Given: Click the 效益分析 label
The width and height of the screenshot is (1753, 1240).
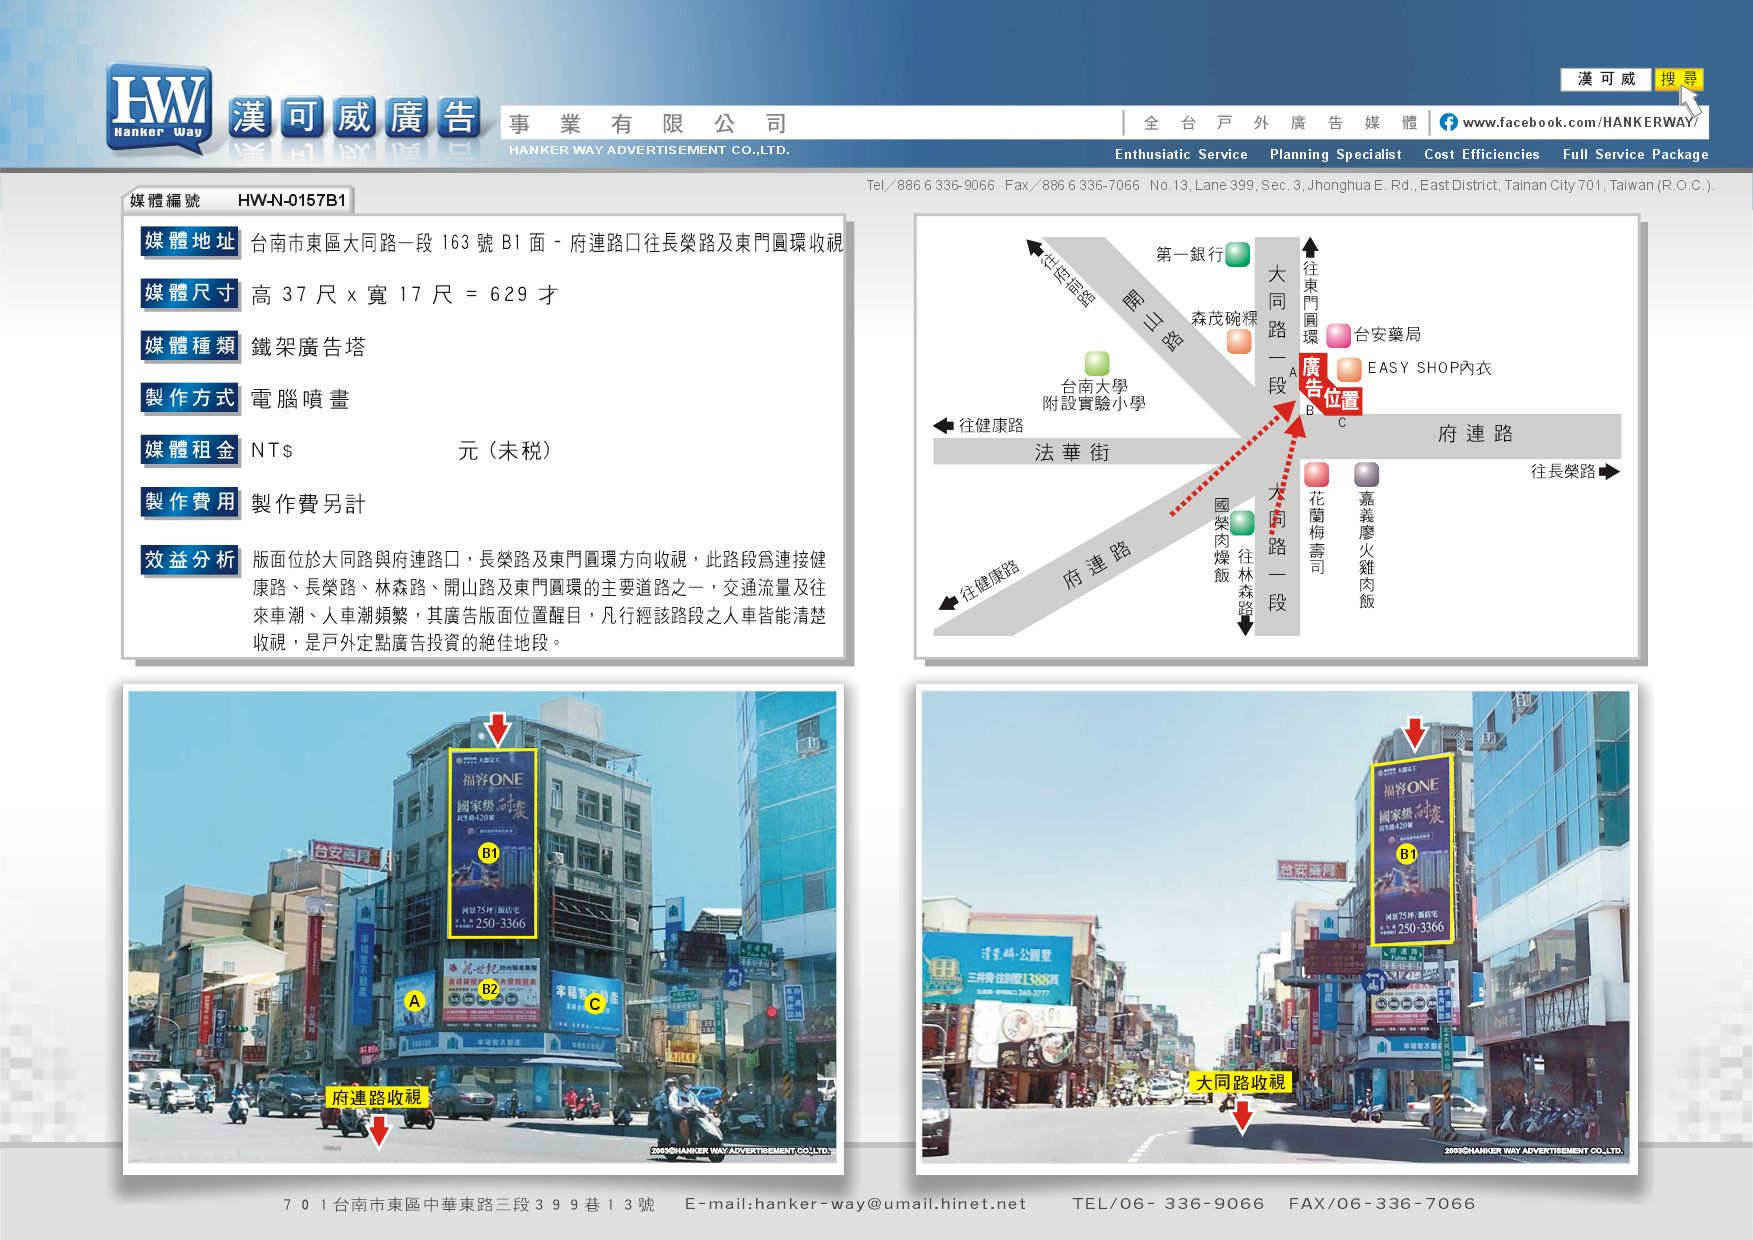Looking at the screenshot, I should click(190, 560).
